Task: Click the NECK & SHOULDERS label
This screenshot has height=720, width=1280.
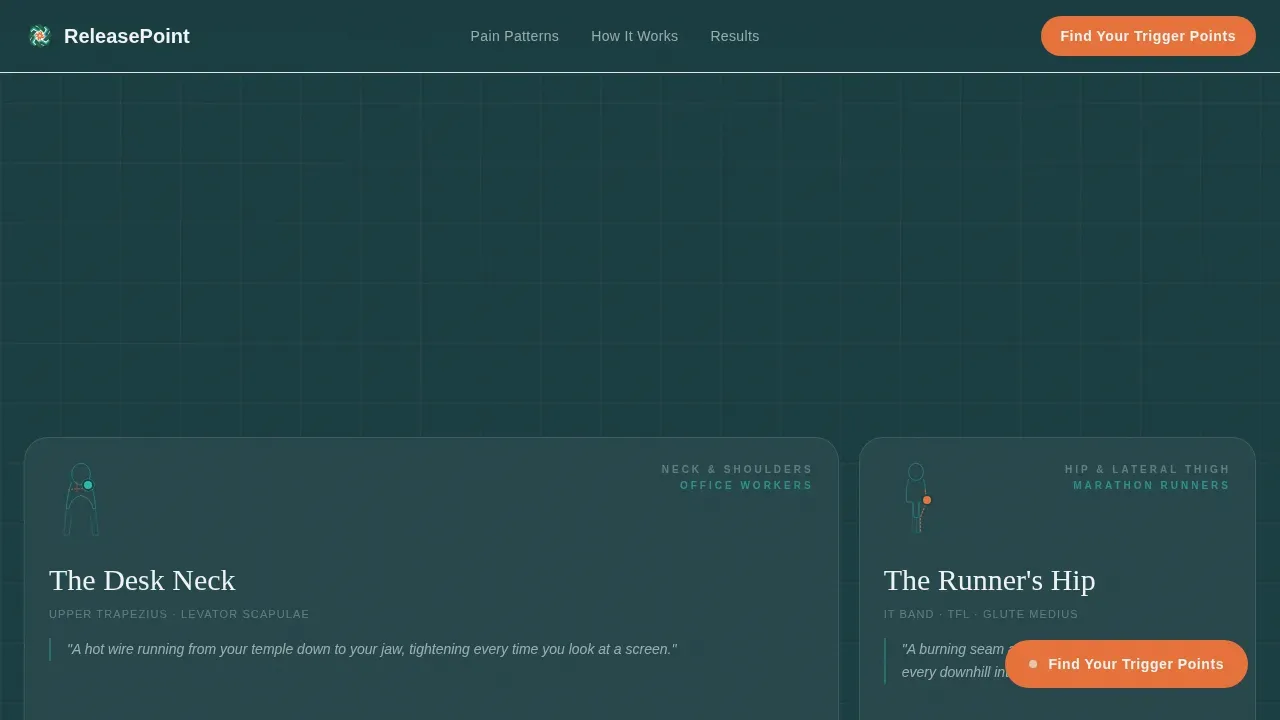Action: pyautogui.click(x=737, y=469)
